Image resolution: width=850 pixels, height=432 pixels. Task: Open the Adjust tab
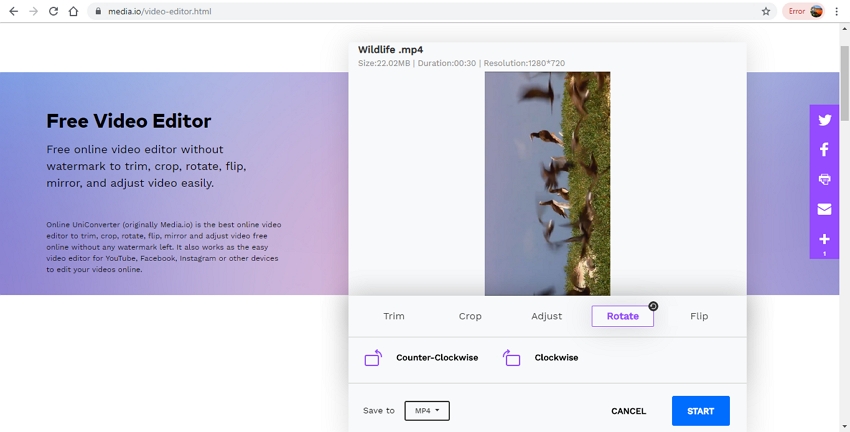pyautogui.click(x=546, y=316)
